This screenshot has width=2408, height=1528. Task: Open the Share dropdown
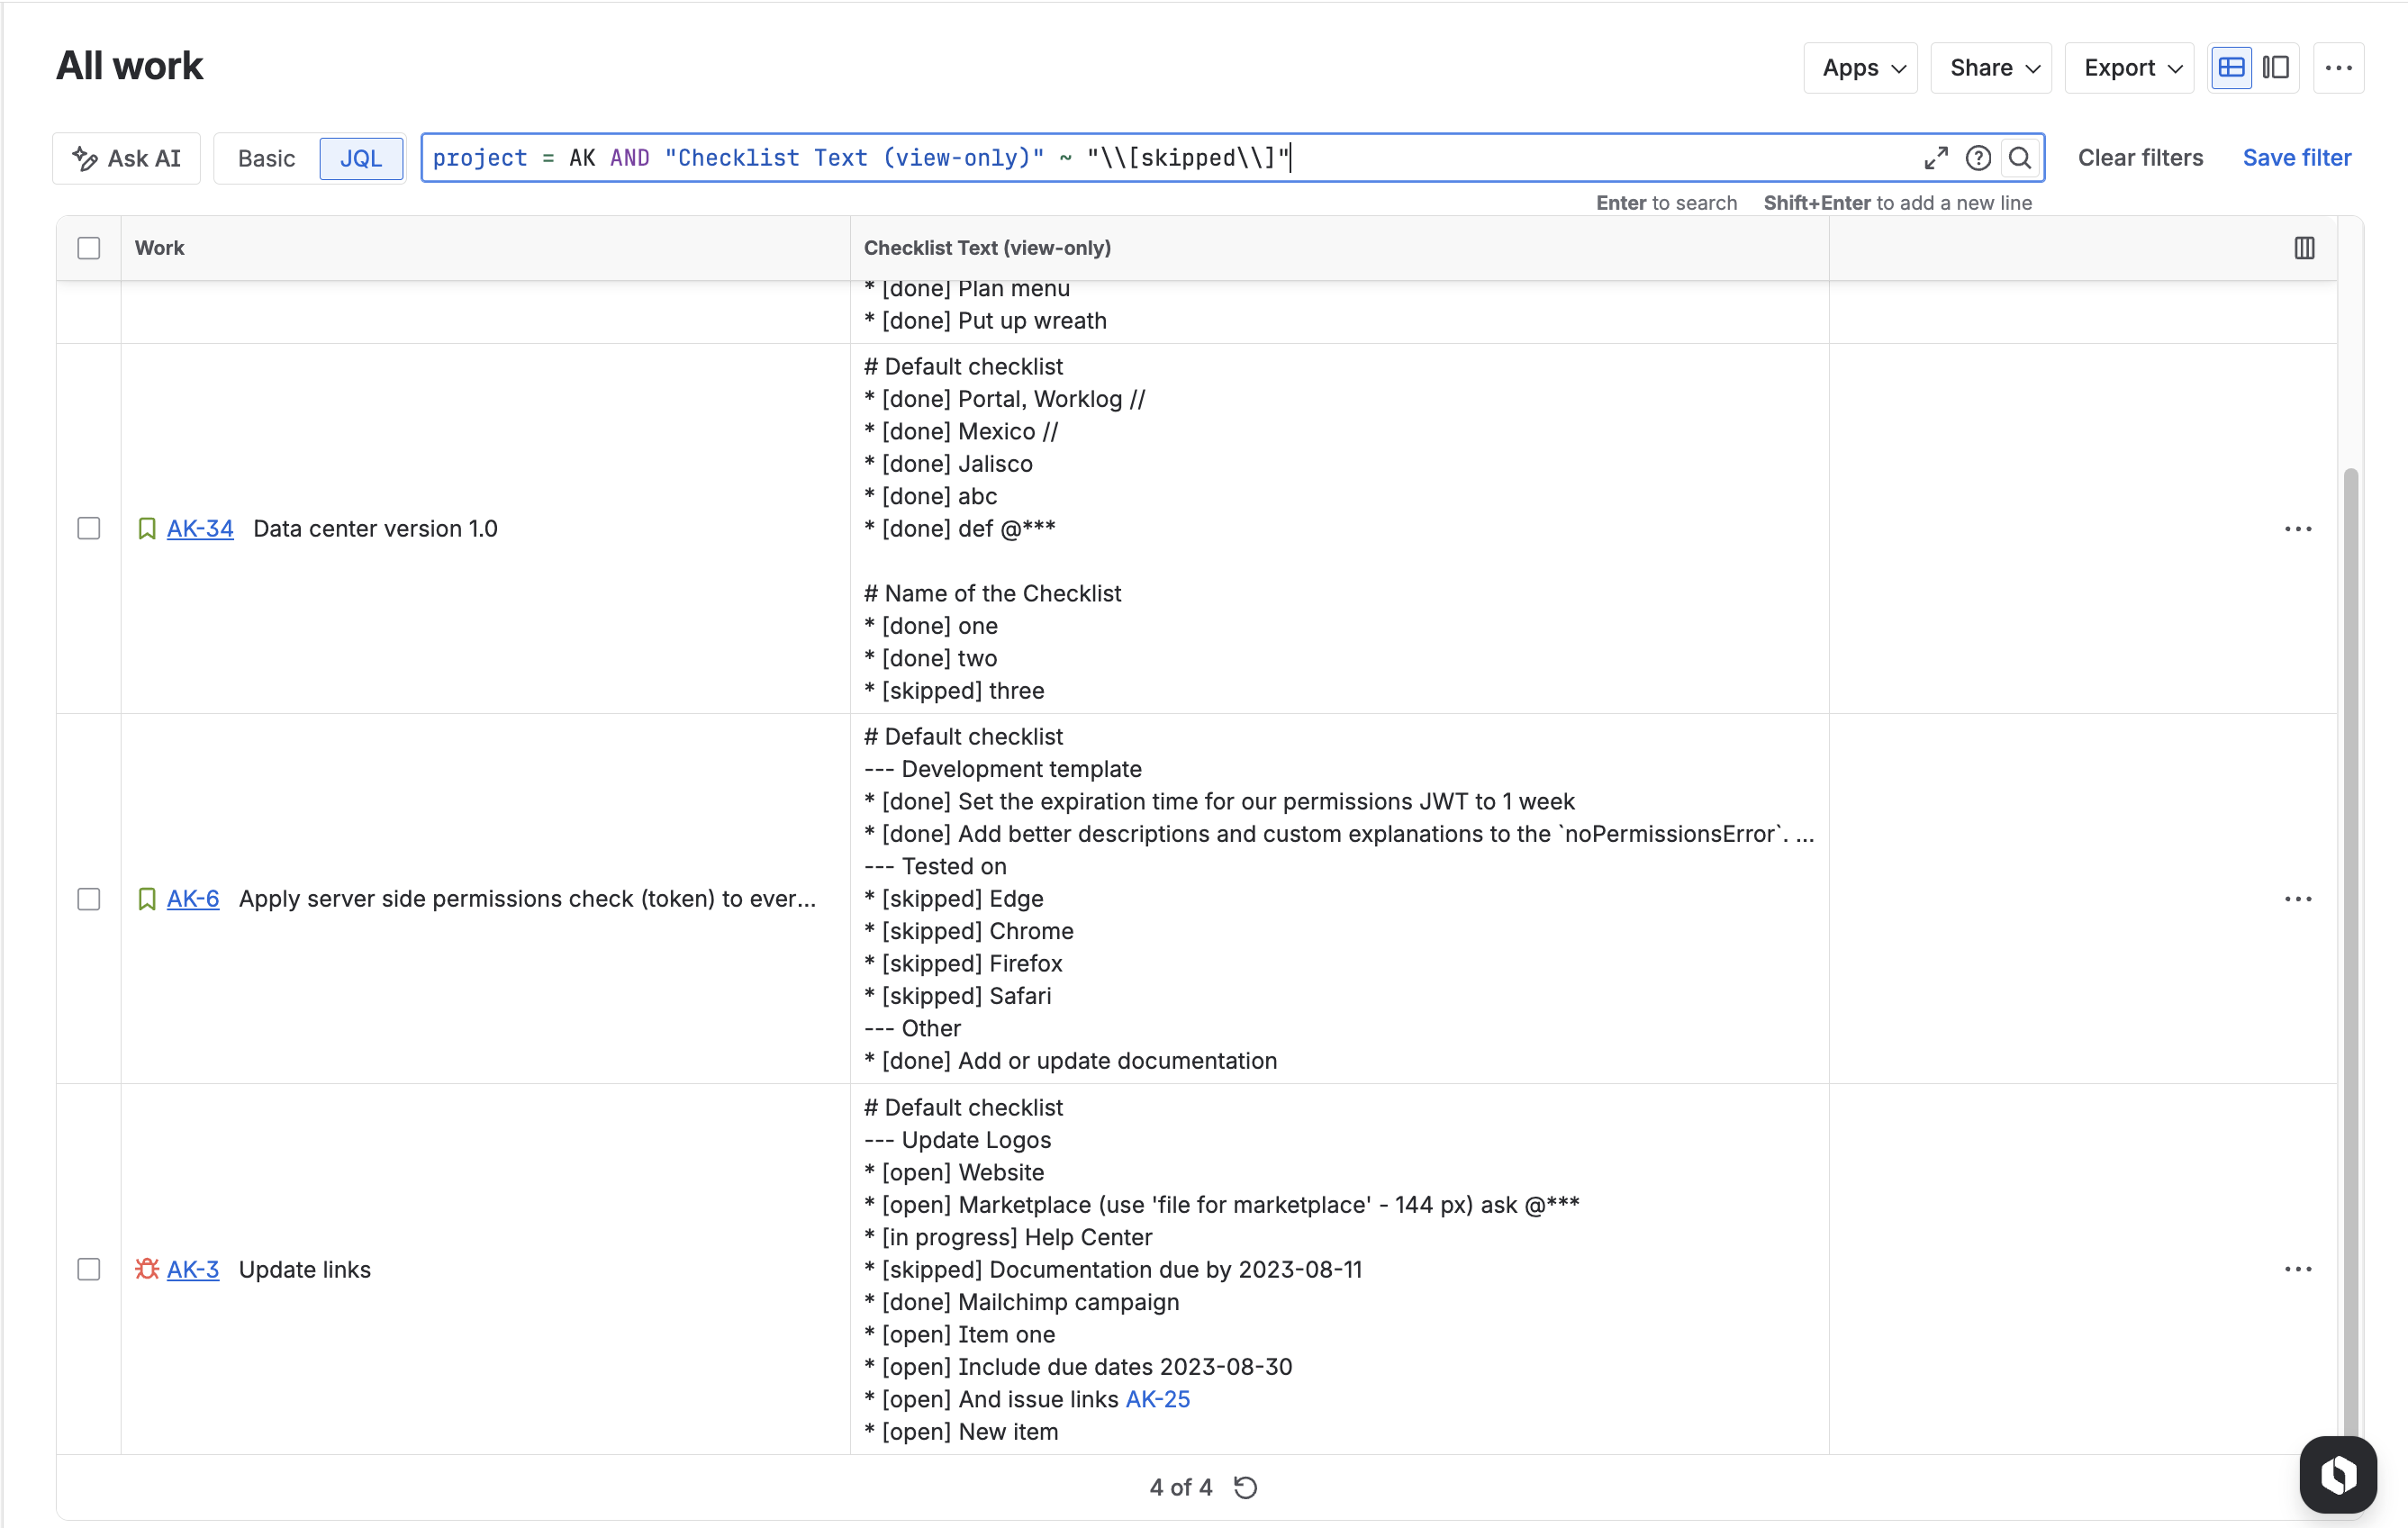pos(1989,67)
